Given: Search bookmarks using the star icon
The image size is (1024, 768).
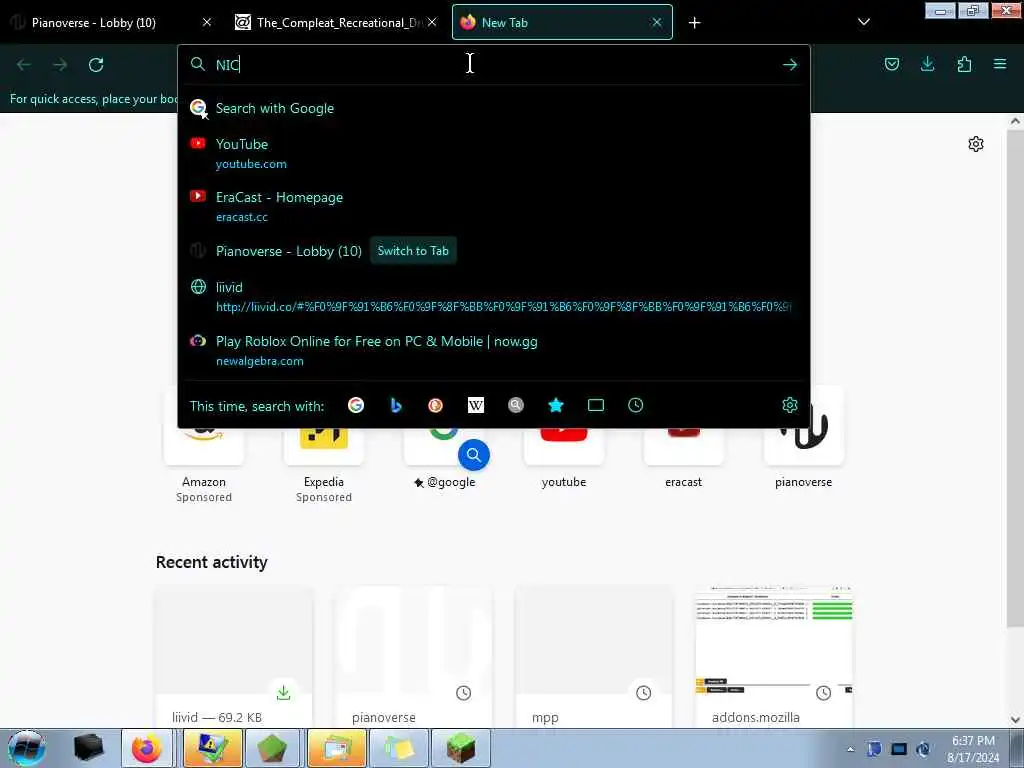Looking at the screenshot, I should [556, 406].
